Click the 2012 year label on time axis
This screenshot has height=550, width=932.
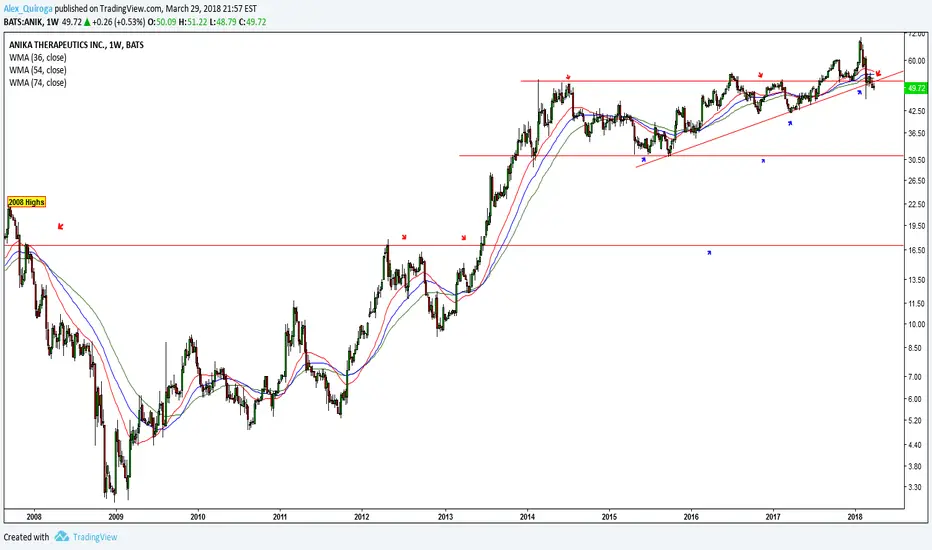point(361,517)
